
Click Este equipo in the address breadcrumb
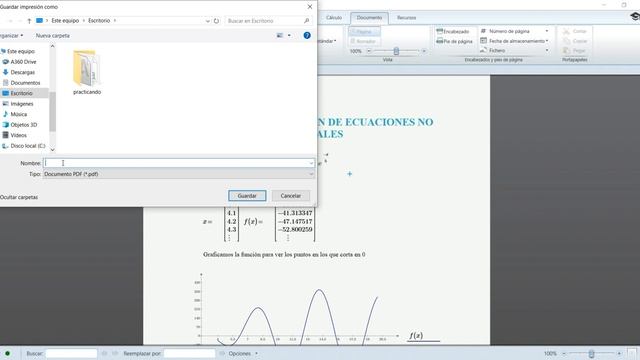[x=65, y=21]
